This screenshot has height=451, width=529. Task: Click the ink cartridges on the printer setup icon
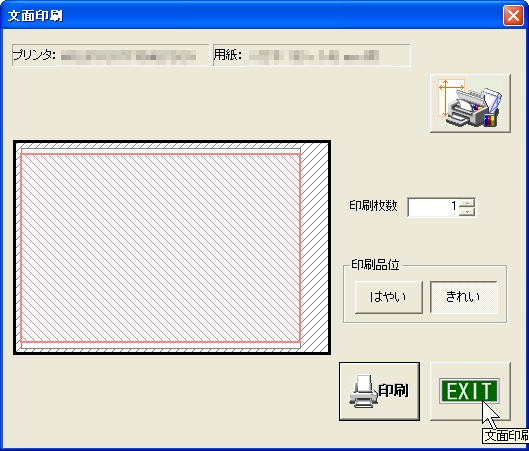pos(490,120)
